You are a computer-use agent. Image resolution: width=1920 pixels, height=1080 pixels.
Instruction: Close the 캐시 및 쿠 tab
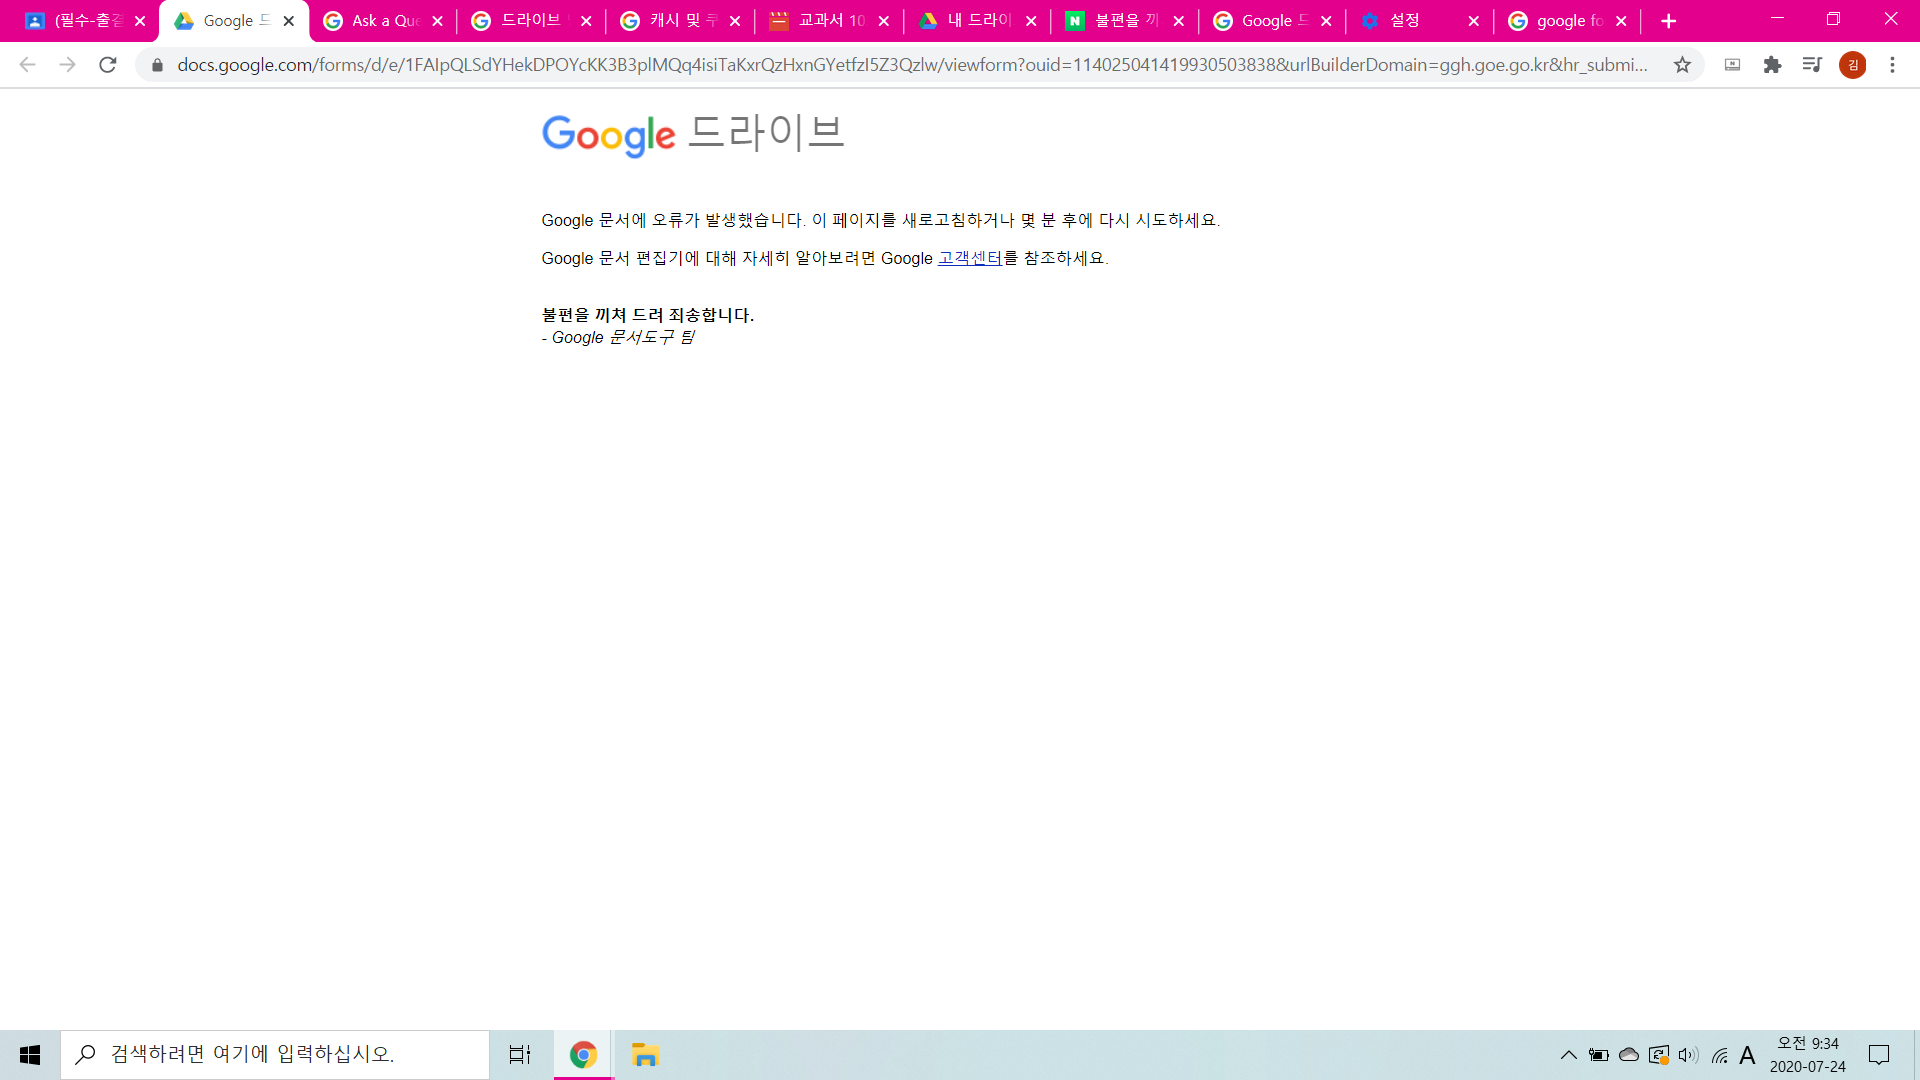tap(735, 21)
